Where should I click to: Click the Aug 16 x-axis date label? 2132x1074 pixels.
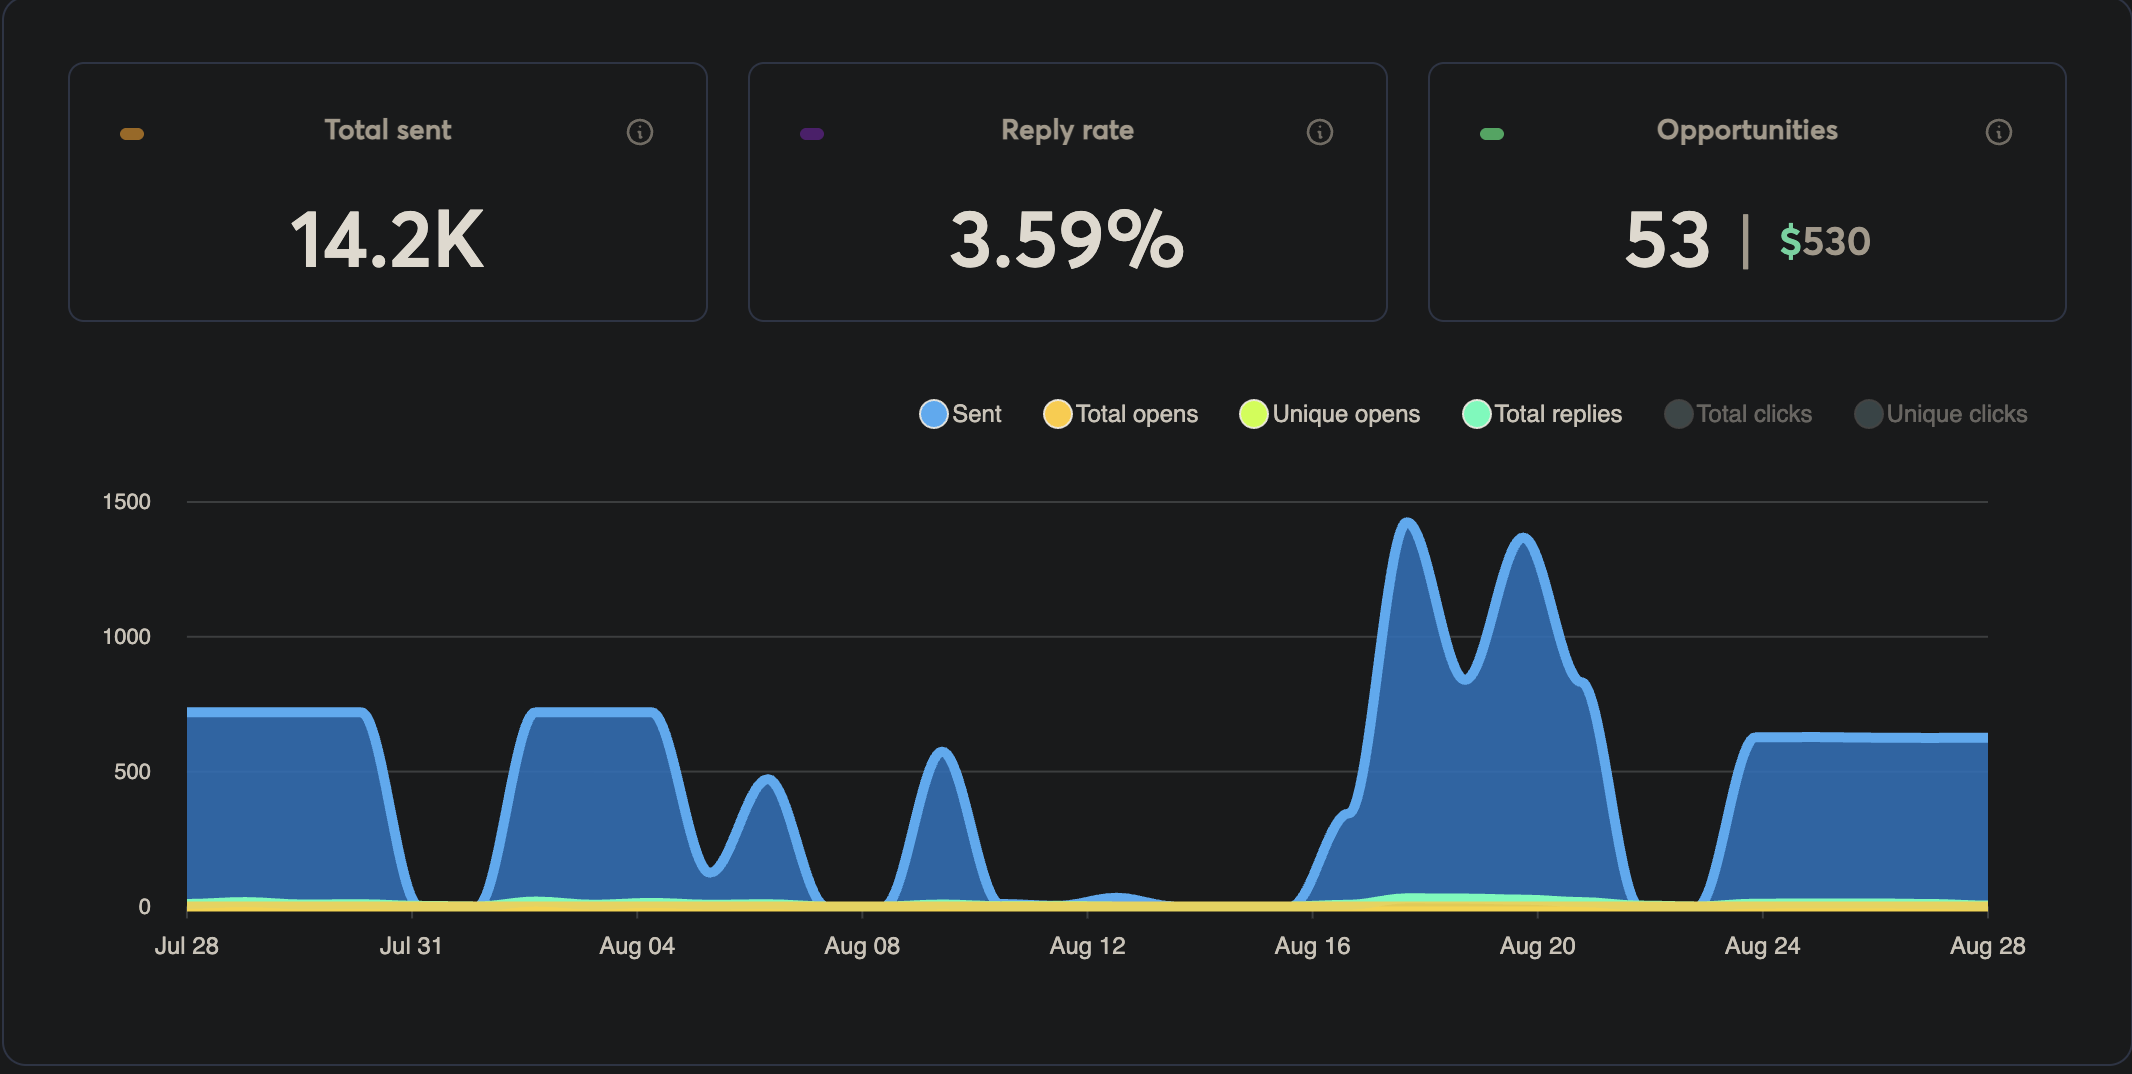pos(1312,946)
